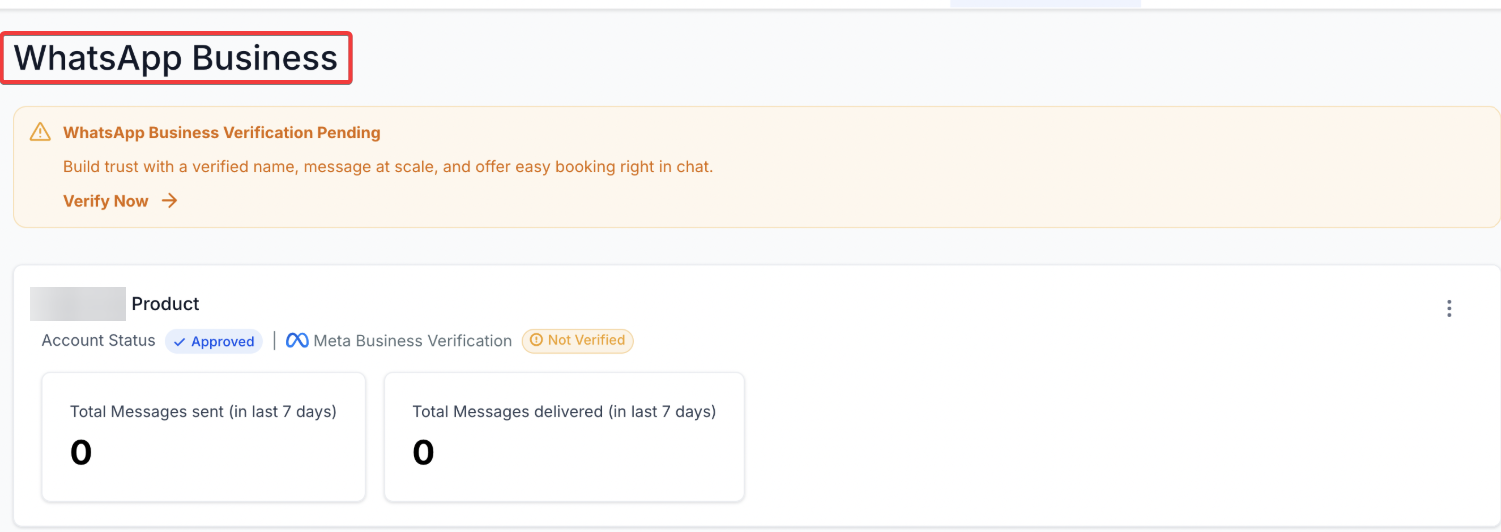Click the Account Status label
1501x532 pixels.
pos(98,341)
